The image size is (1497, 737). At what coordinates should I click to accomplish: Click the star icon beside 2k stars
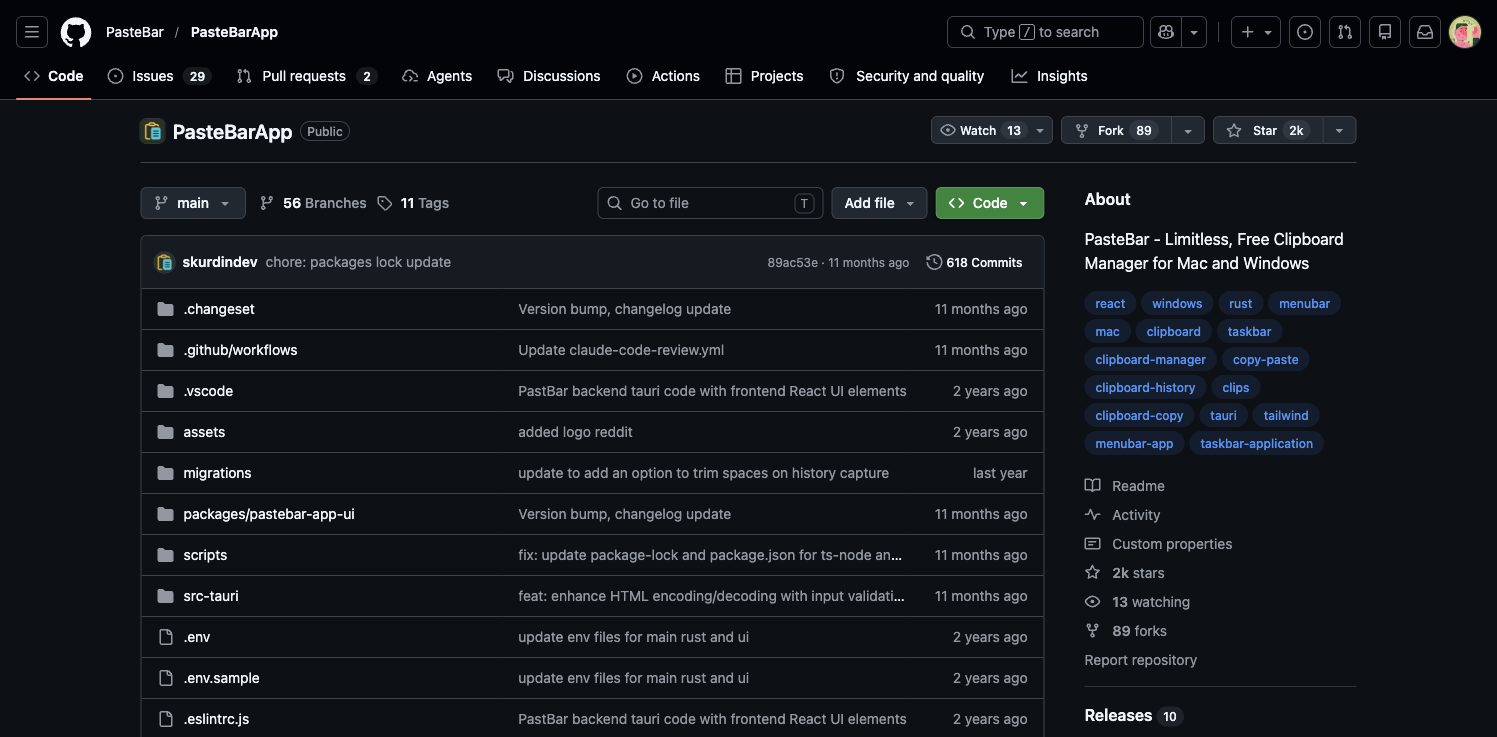tap(1093, 573)
